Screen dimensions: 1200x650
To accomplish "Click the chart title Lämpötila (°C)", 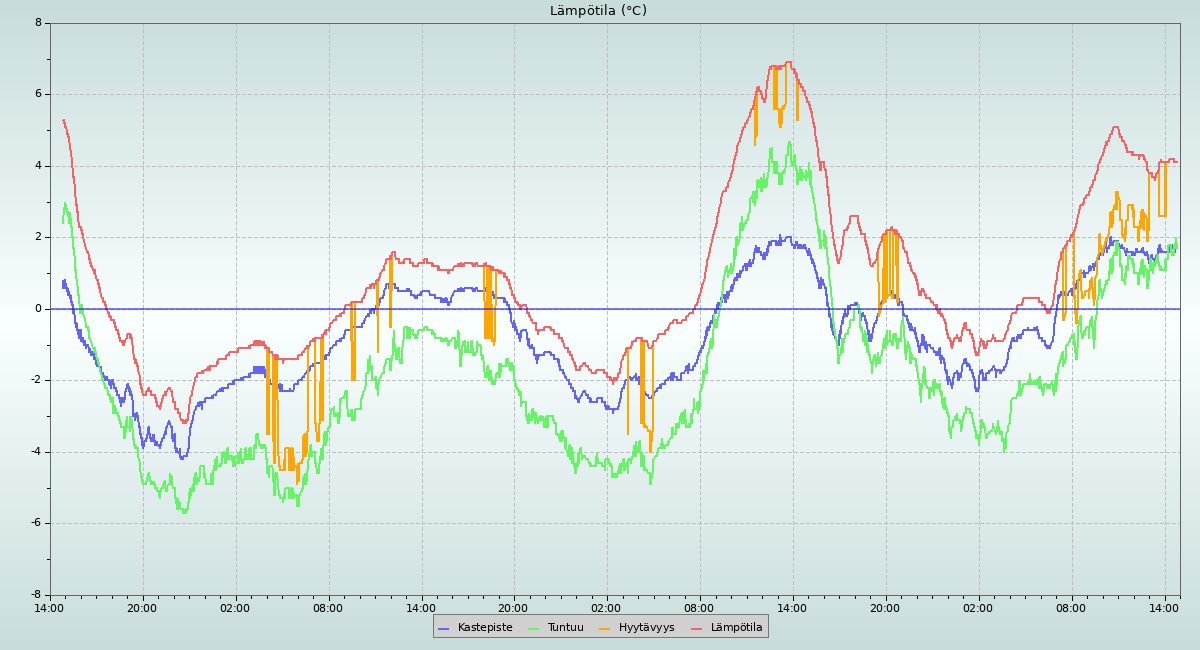I will tap(598, 11).
